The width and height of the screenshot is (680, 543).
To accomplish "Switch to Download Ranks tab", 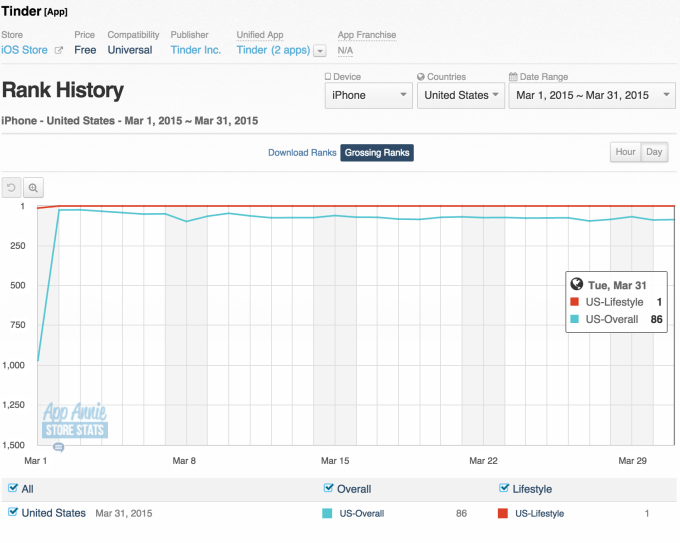I will tap(302, 153).
